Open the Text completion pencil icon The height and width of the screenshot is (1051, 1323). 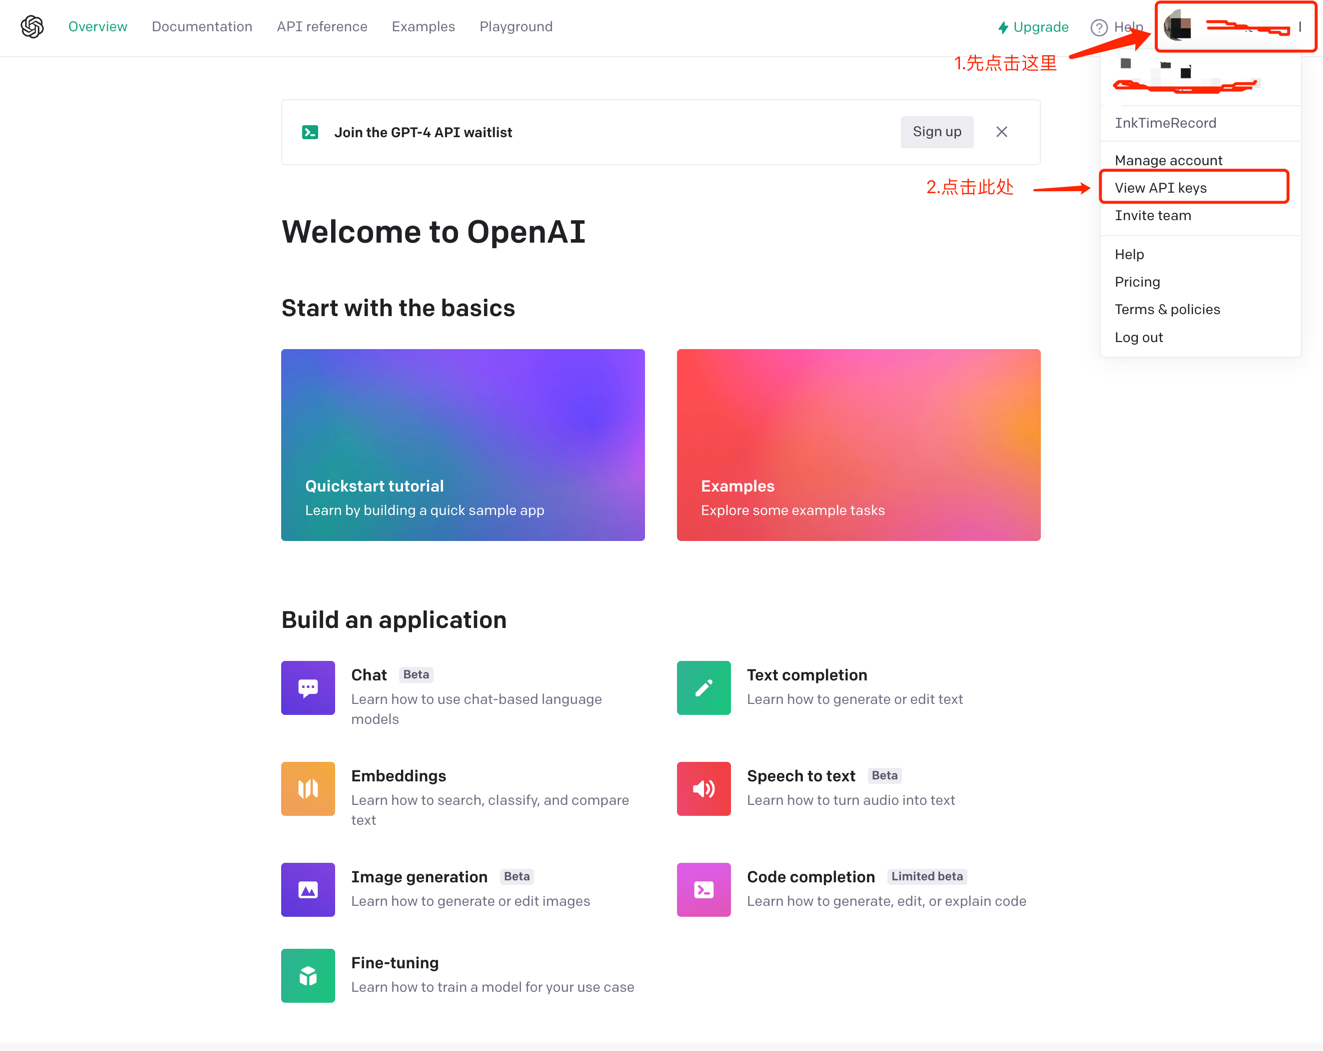[704, 688]
